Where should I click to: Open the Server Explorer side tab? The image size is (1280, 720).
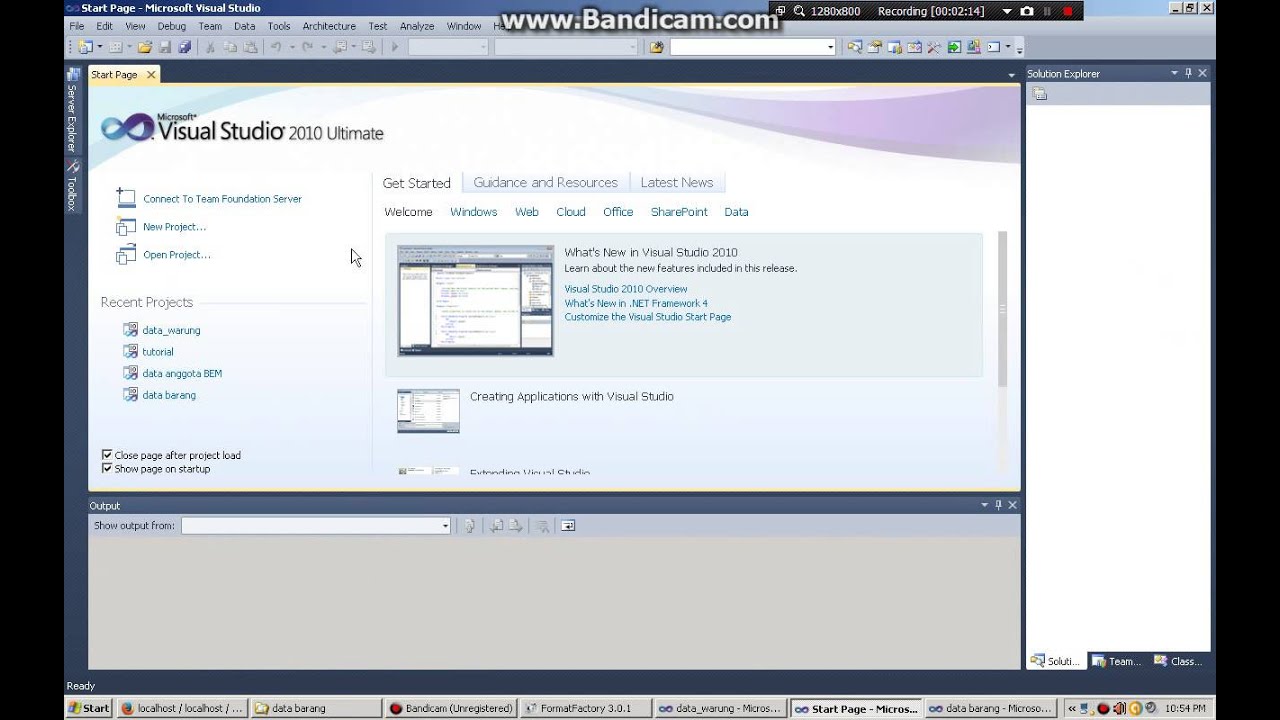[x=72, y=110]
